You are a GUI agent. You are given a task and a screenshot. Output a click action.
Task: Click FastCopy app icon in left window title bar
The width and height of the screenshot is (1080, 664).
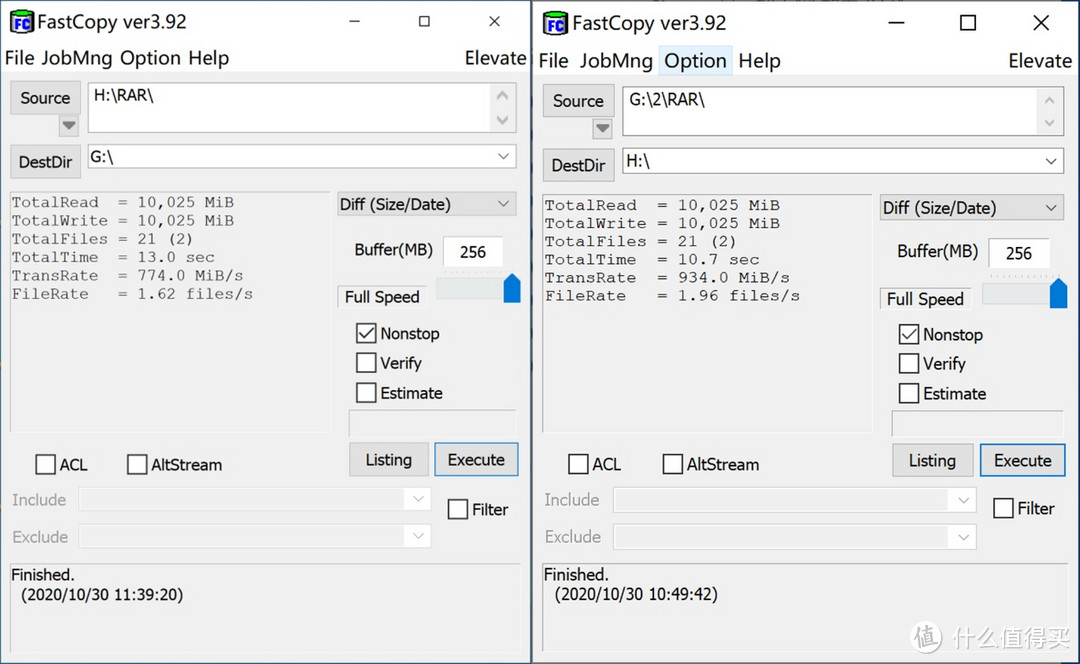click(22, 22)
